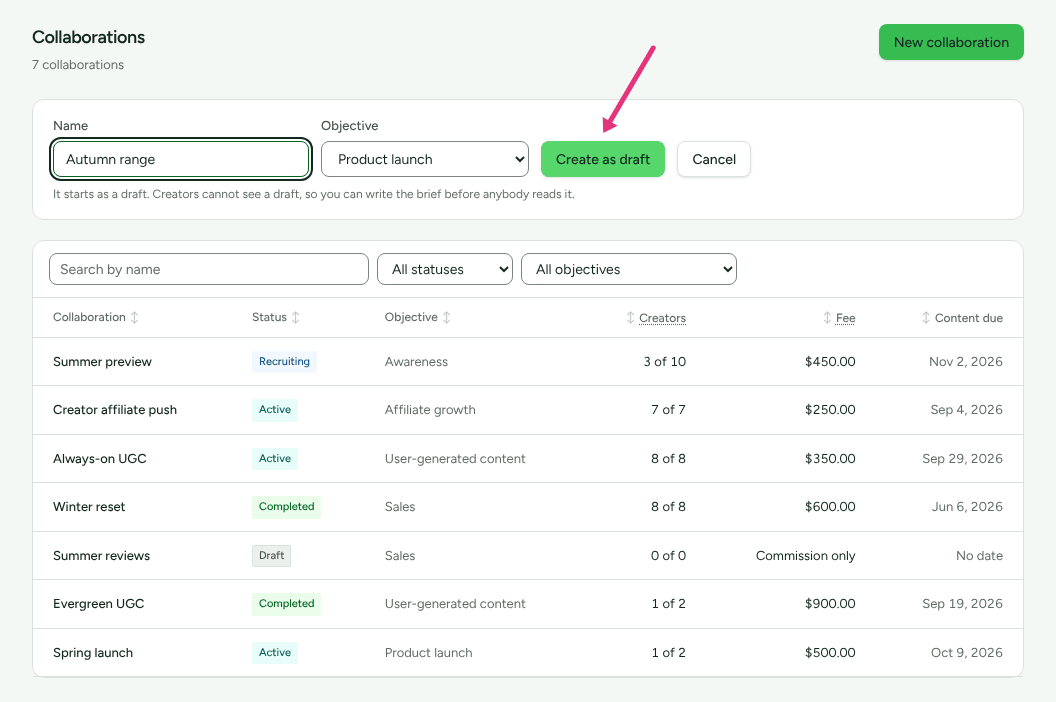Open the All statuses filter dropdown
This screenshot has height=702, width=1056.
click(x=444, y=269)
